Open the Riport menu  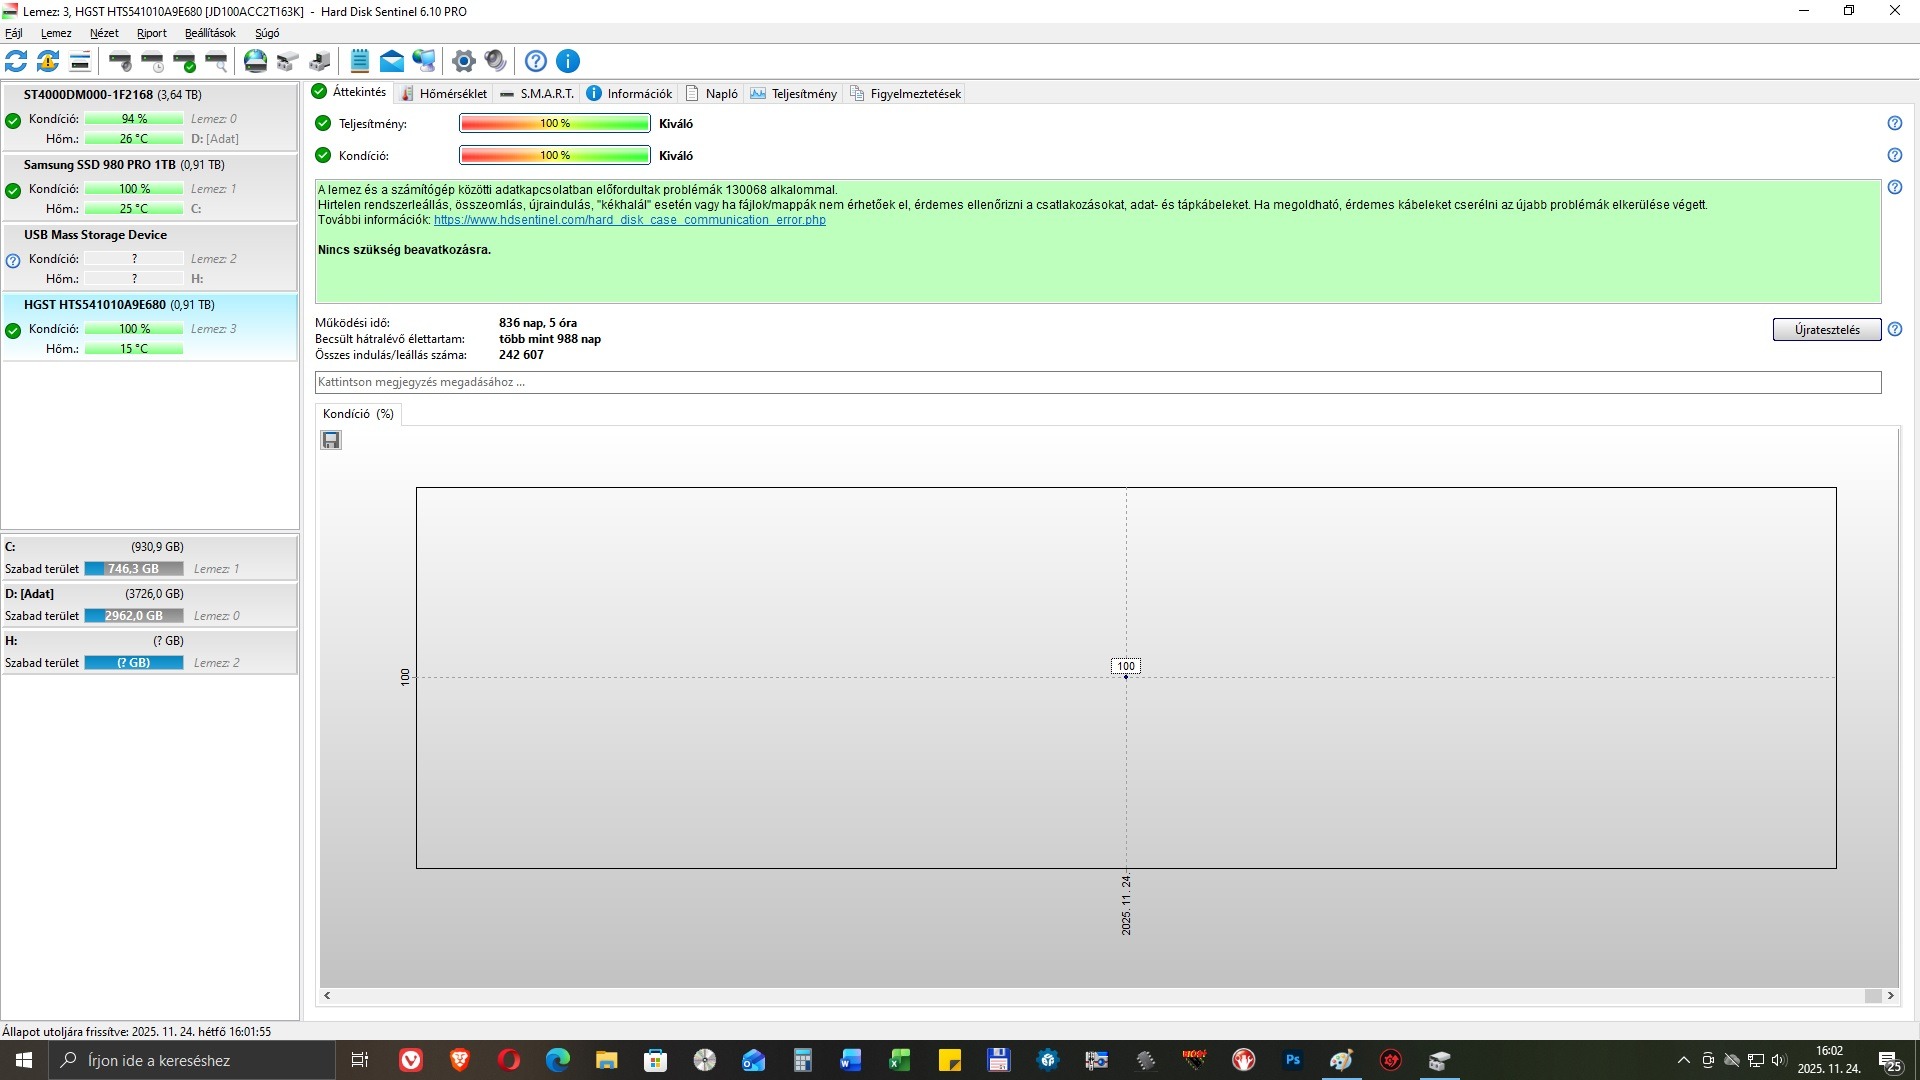(151, 33)
